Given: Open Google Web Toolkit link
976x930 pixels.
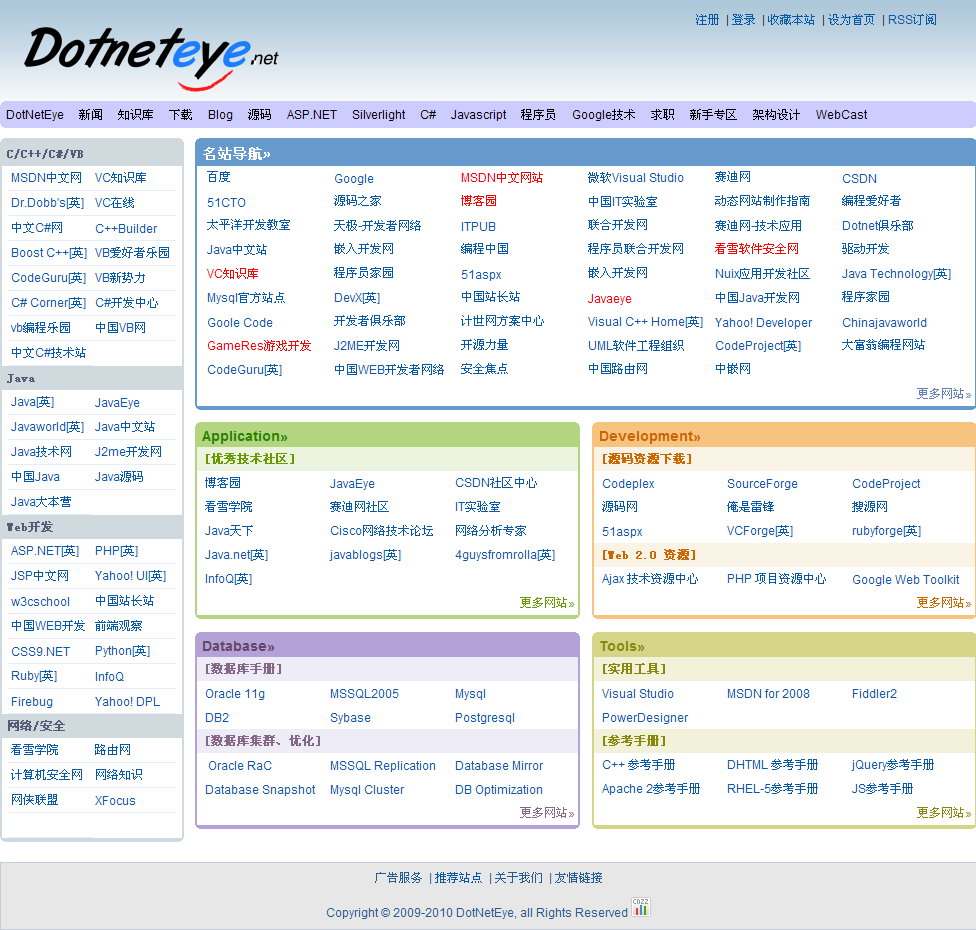Looking at the screenshot, I should click(906, 580).
